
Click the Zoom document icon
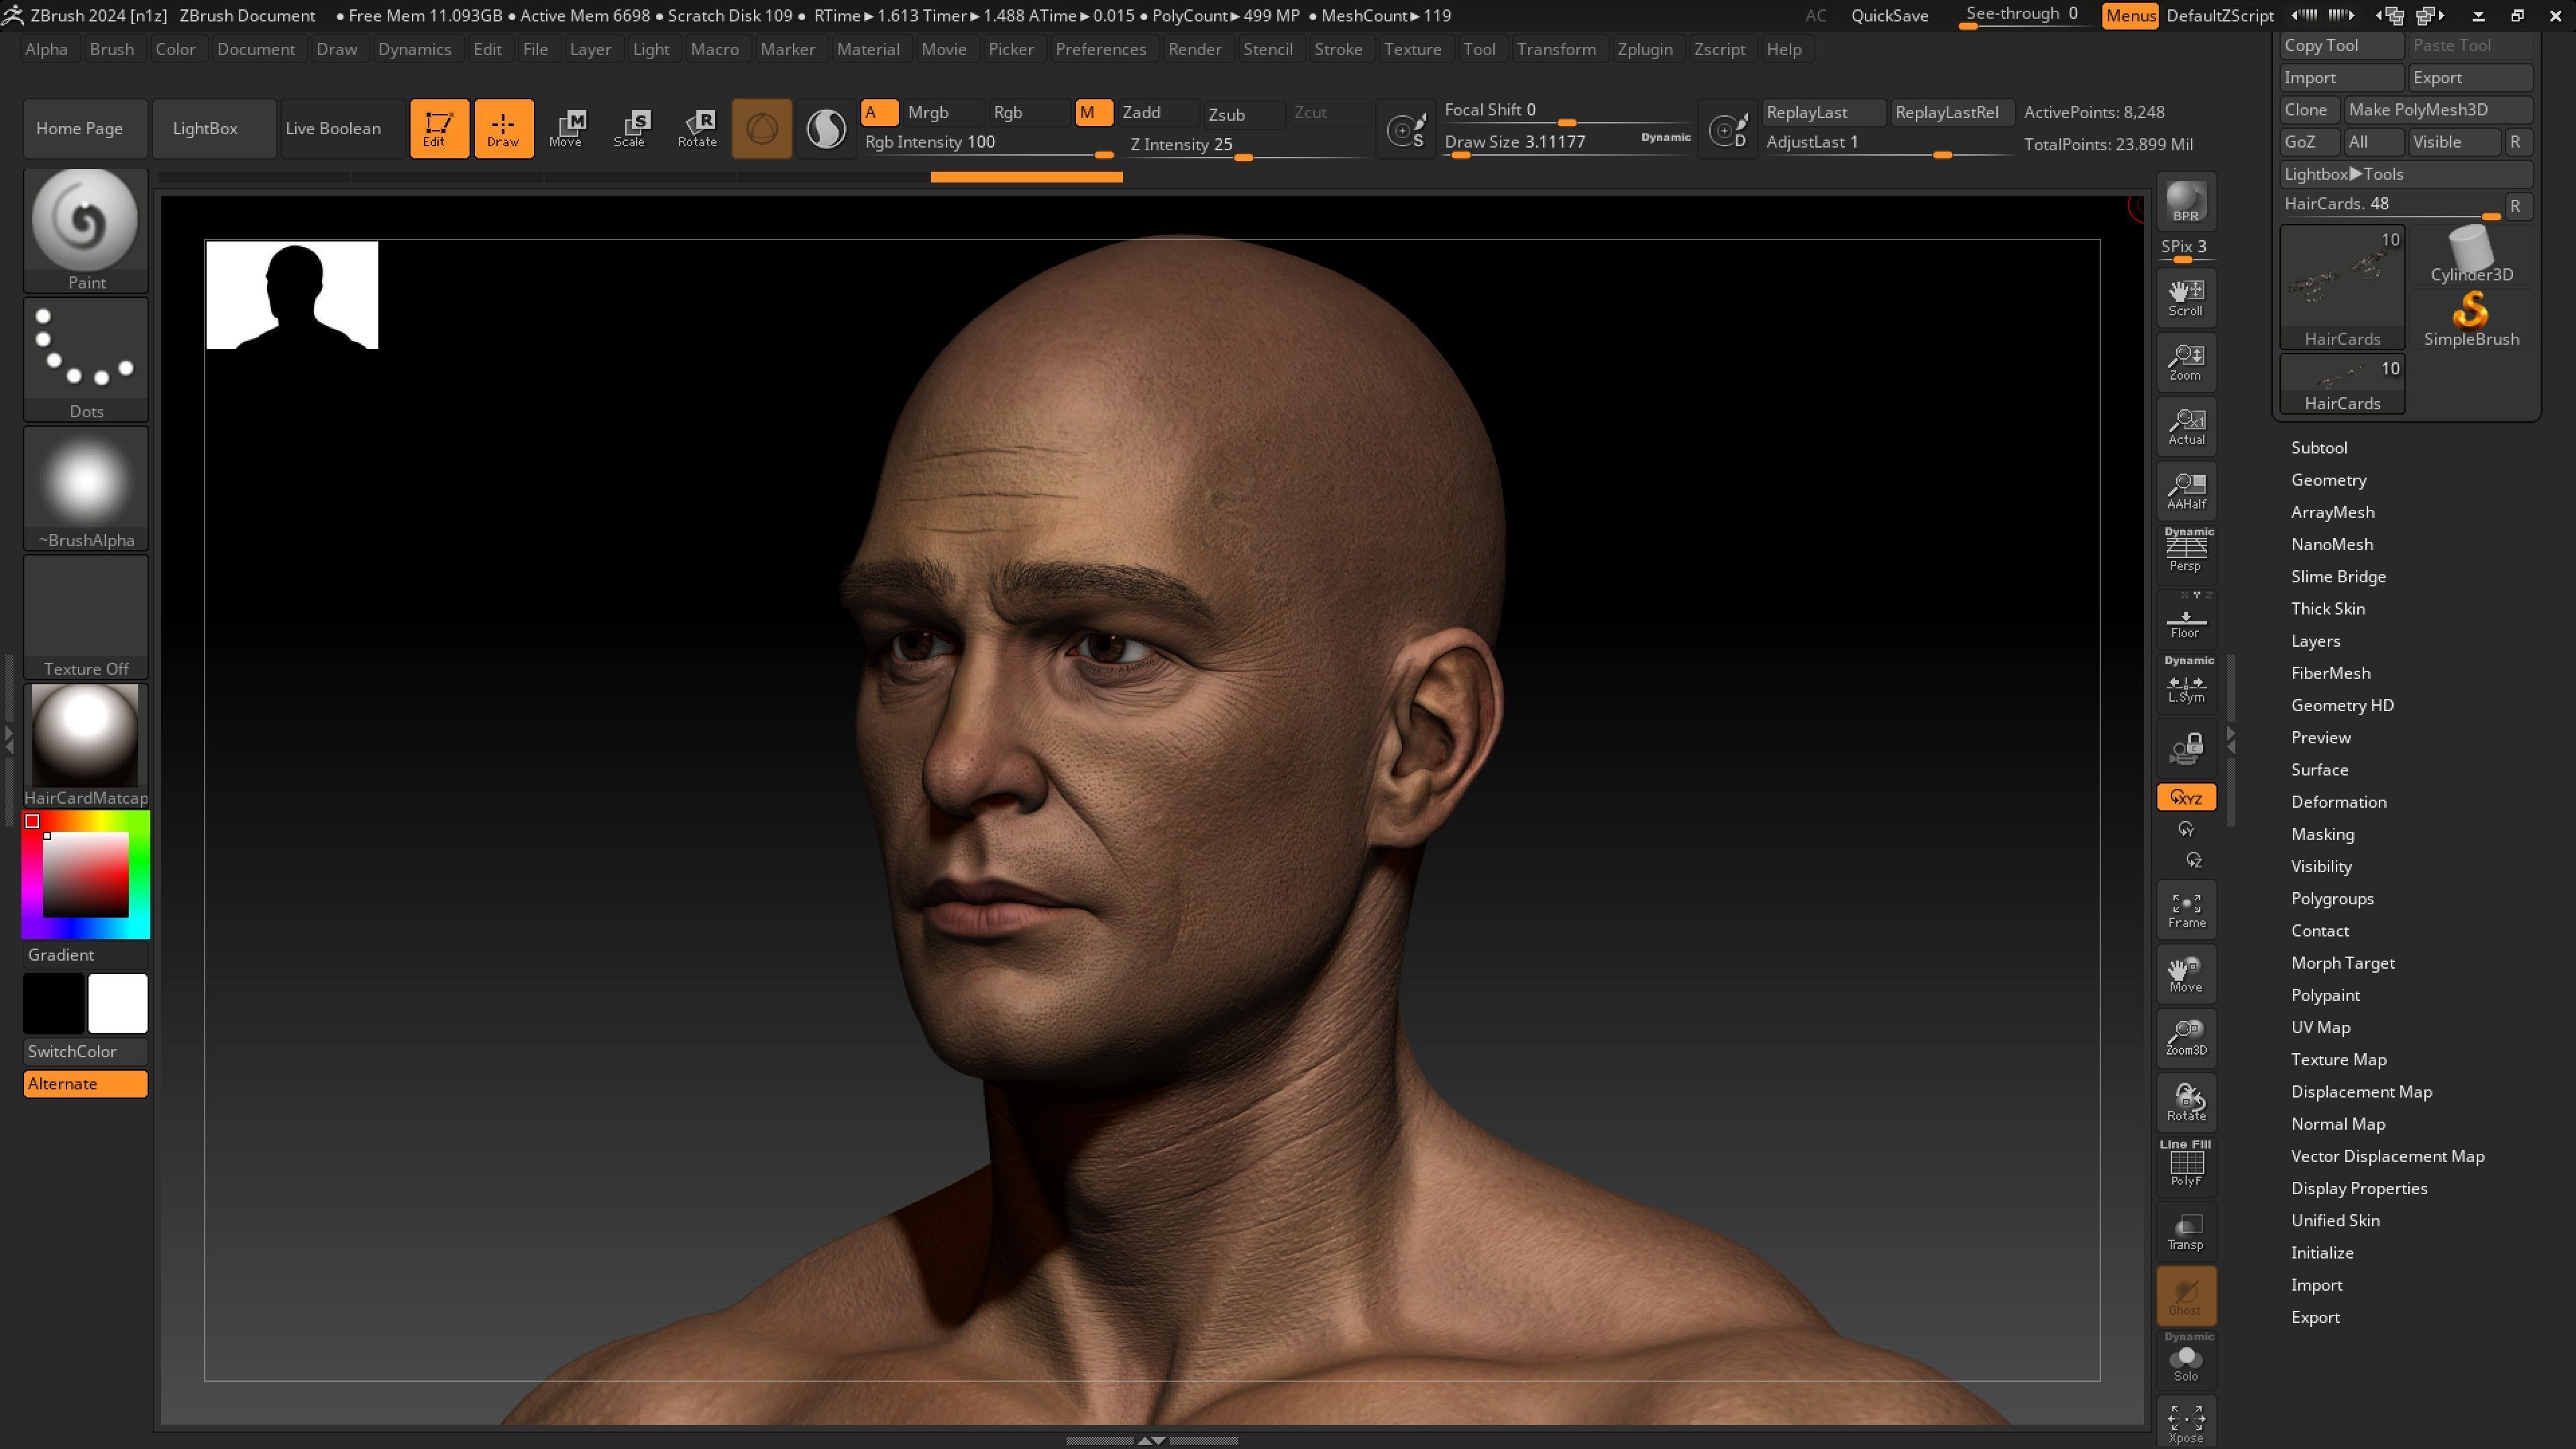2186,362
